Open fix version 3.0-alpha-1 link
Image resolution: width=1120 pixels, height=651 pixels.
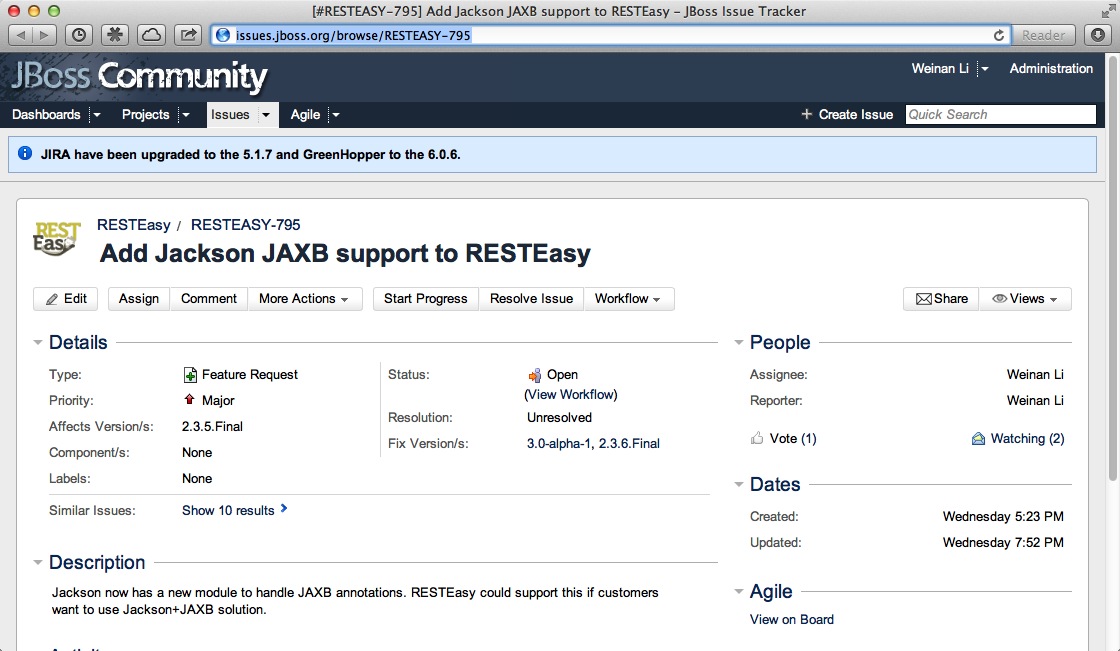(x=559, y=443)
